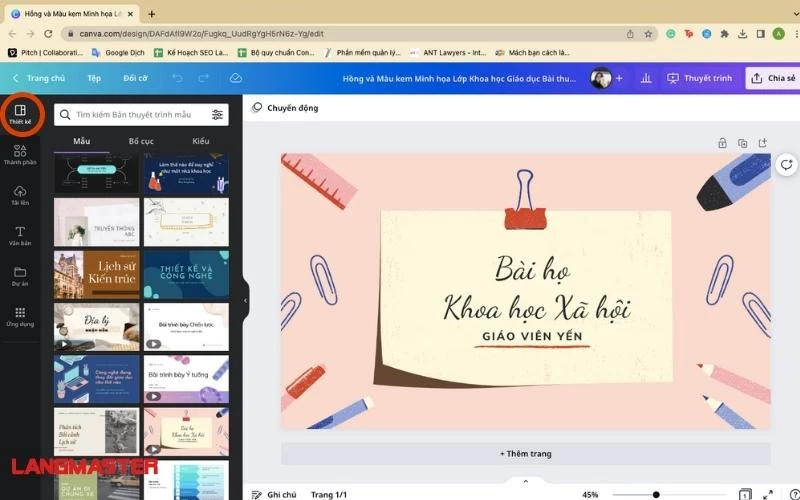Image resolution: width=800 pixels, height=500 pixels.
Task: Open the Thiết kế design panel
Action: coord(20,113)
